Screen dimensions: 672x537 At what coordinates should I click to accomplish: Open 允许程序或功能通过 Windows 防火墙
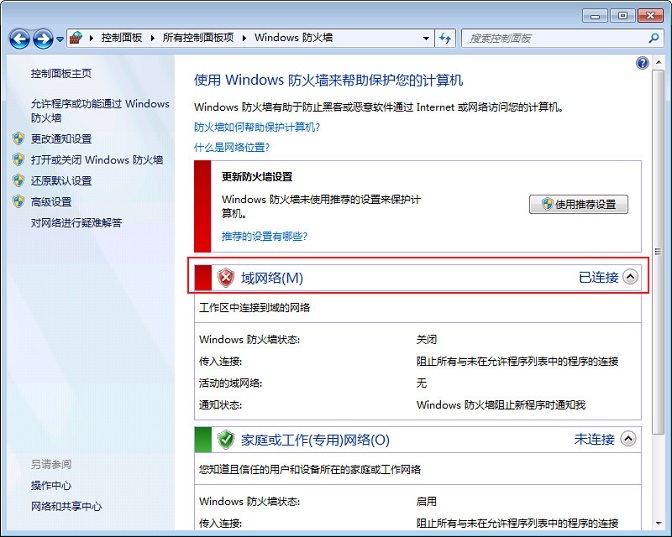tap(100, 110)
